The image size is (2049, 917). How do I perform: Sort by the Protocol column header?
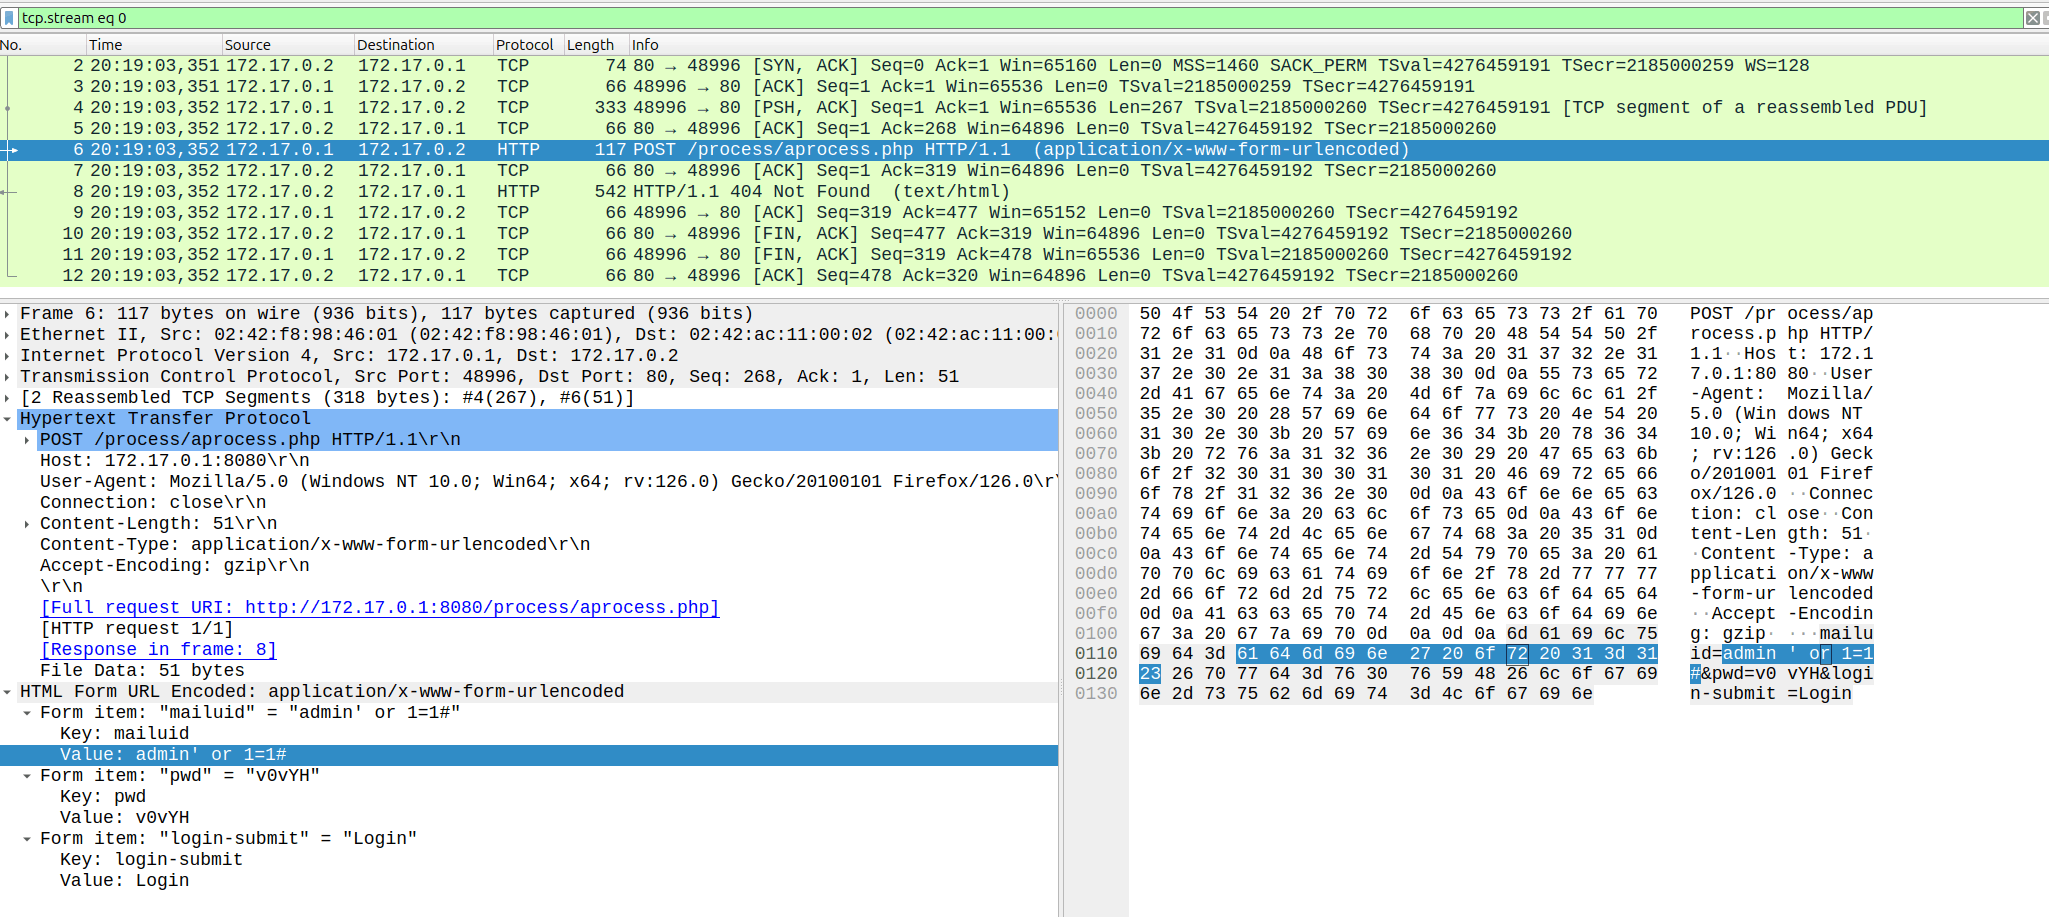tap(528, 45)
